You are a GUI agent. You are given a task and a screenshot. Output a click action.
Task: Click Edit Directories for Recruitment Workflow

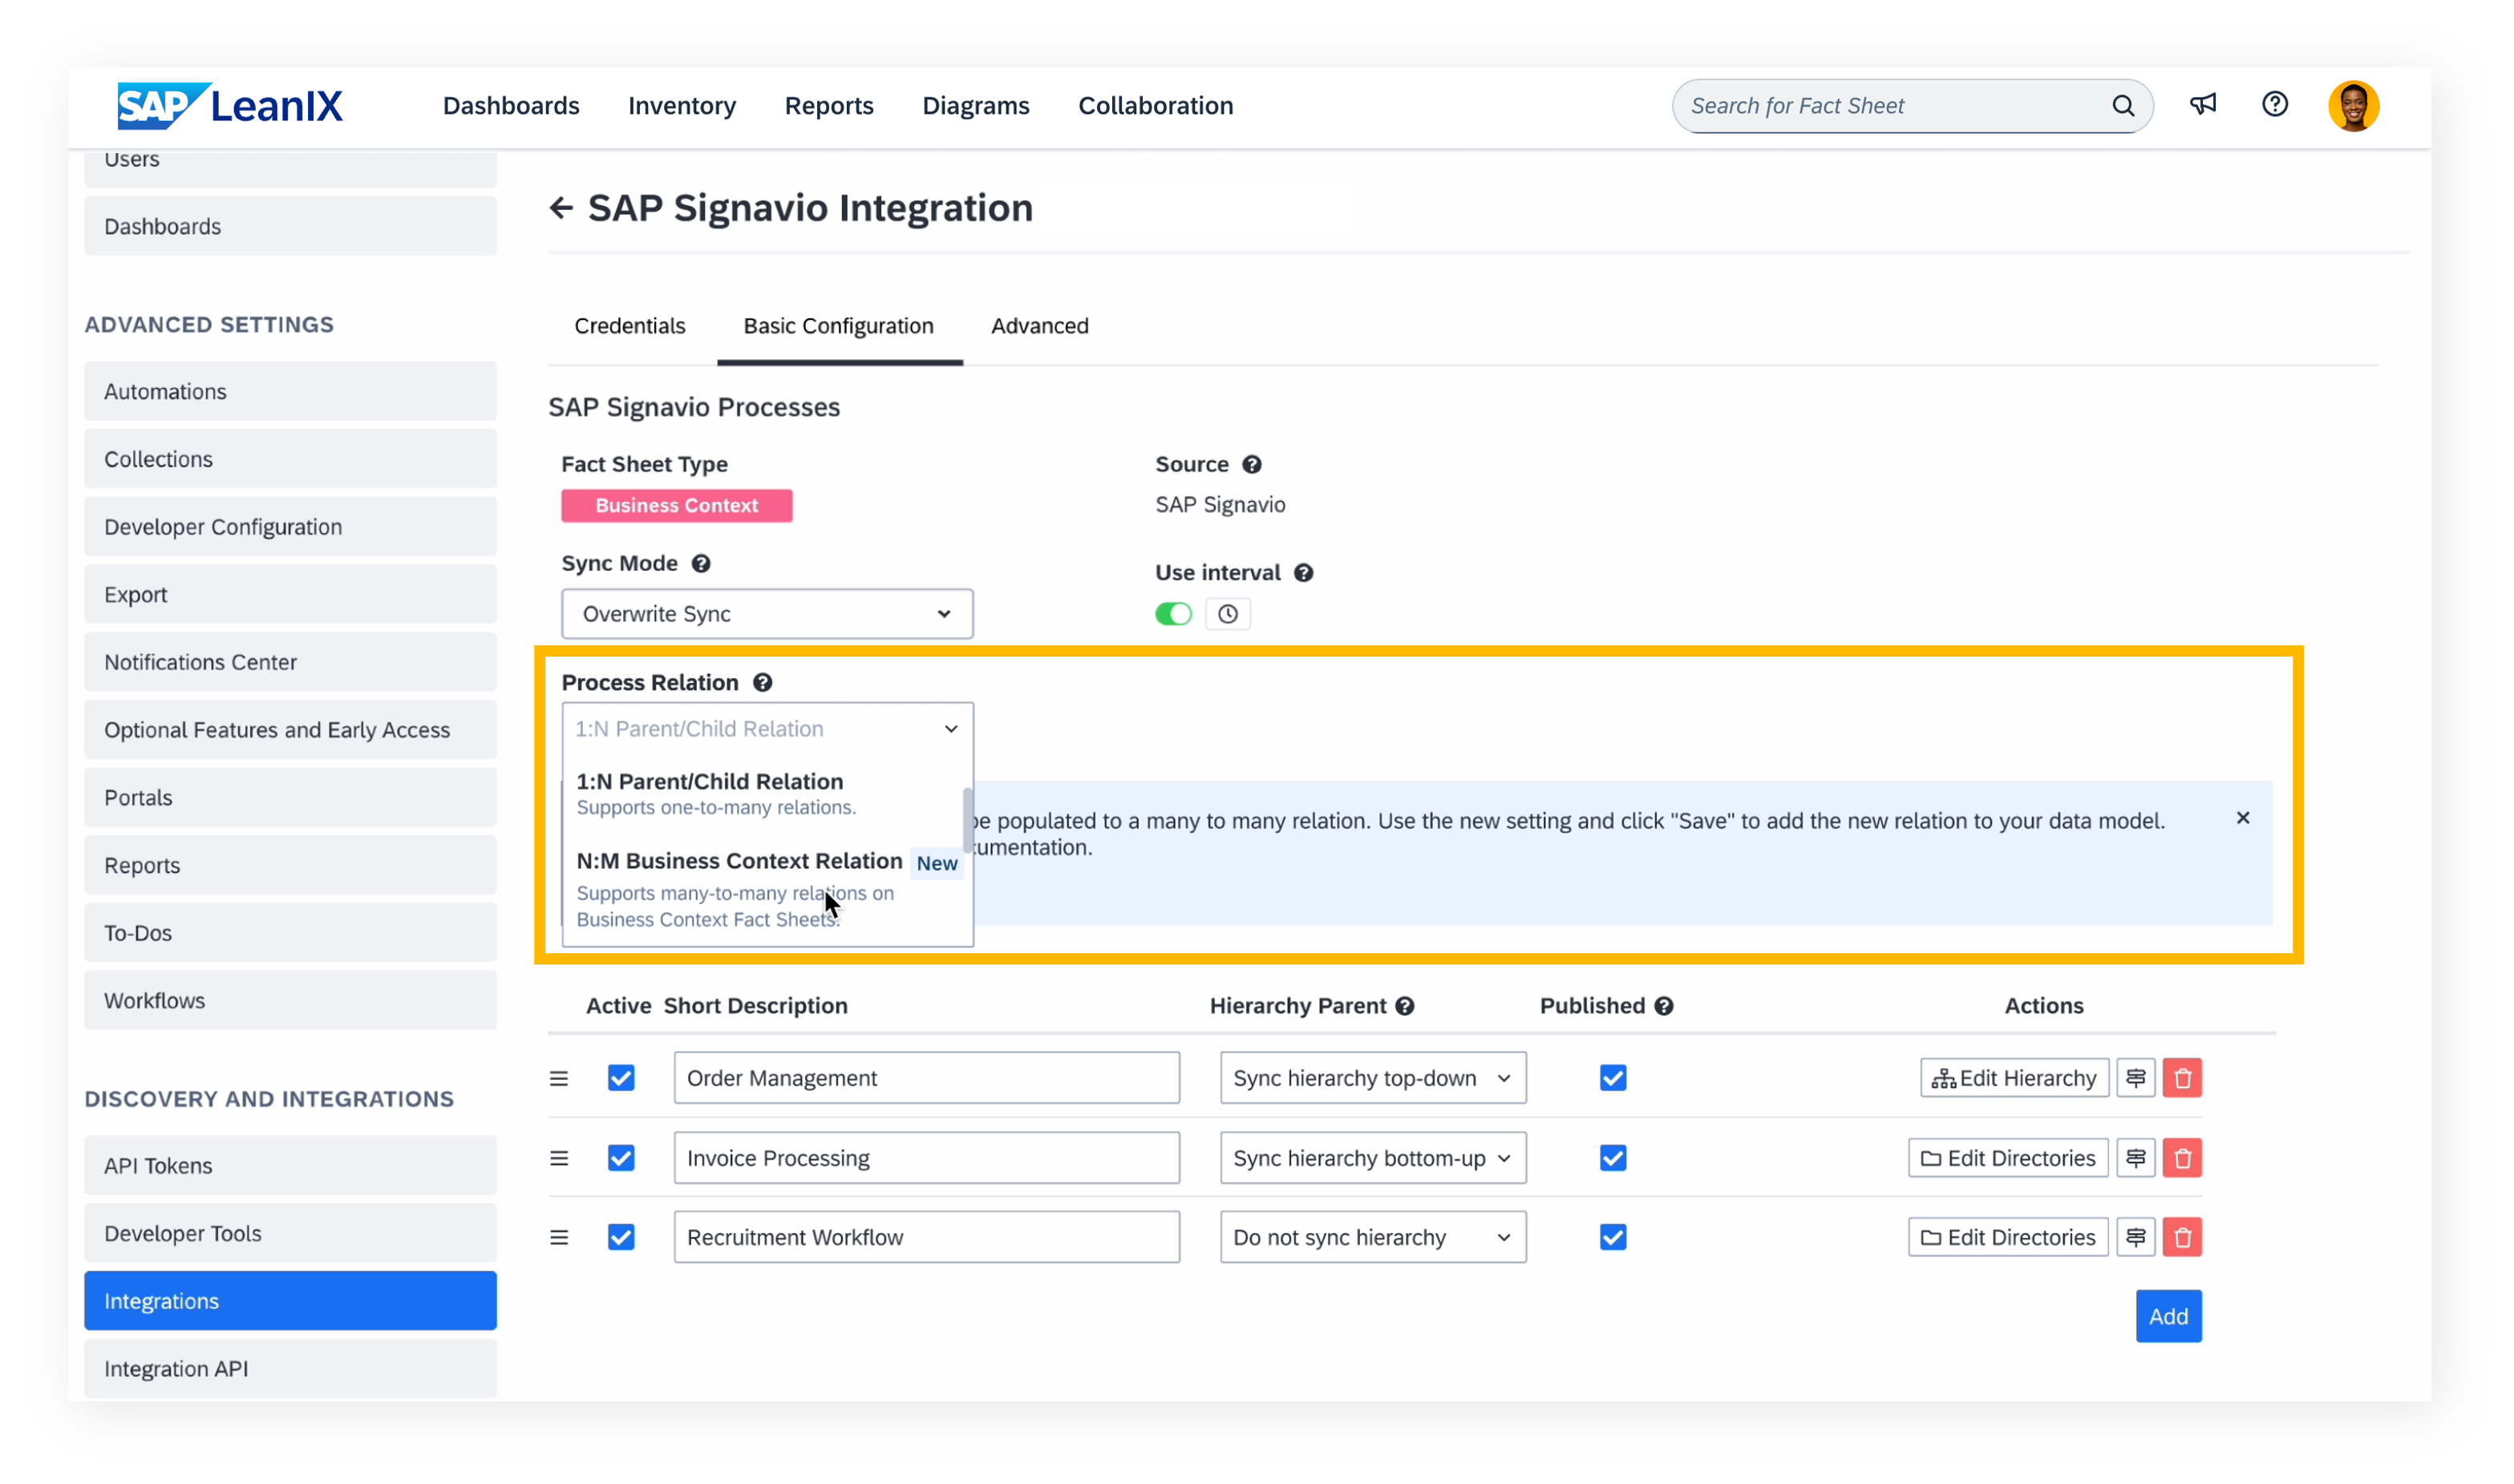2008,1237
